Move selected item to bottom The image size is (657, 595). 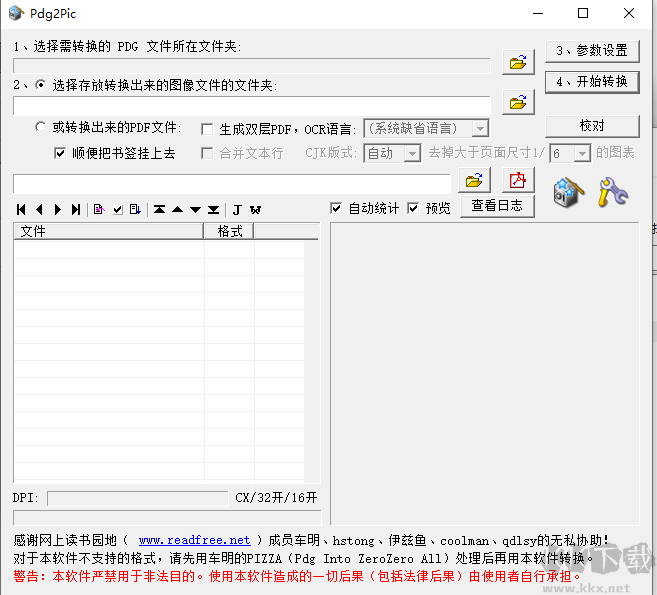point(214,210)
